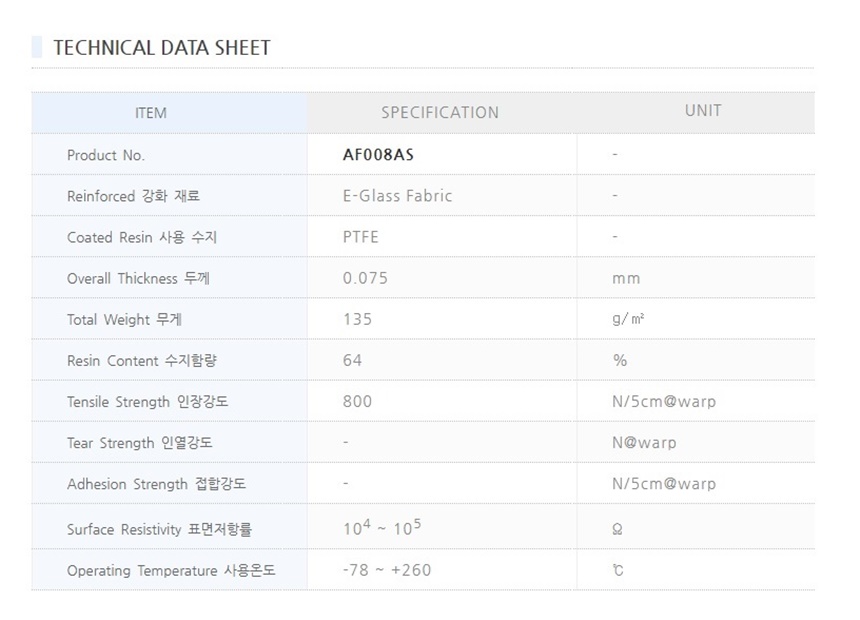
Task: Select the AF008AS product number
Action: tap(378, 155)
